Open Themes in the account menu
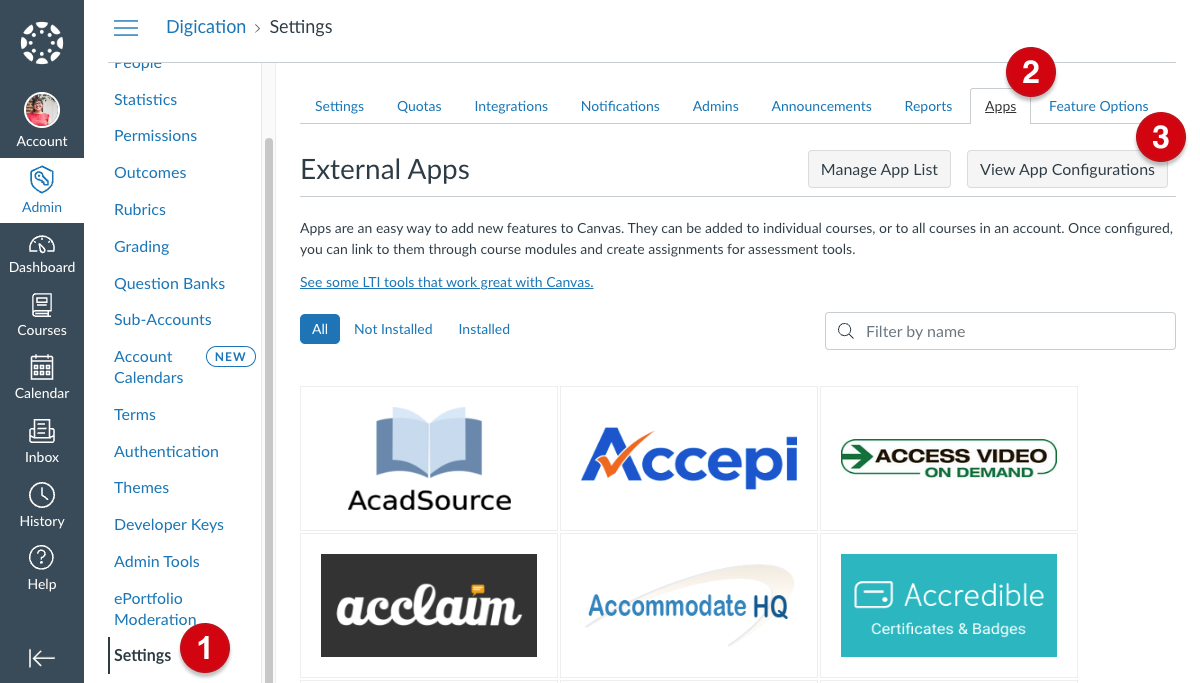Image resolution: width=1200 pixels, height=683 pixels. point(142,487)
